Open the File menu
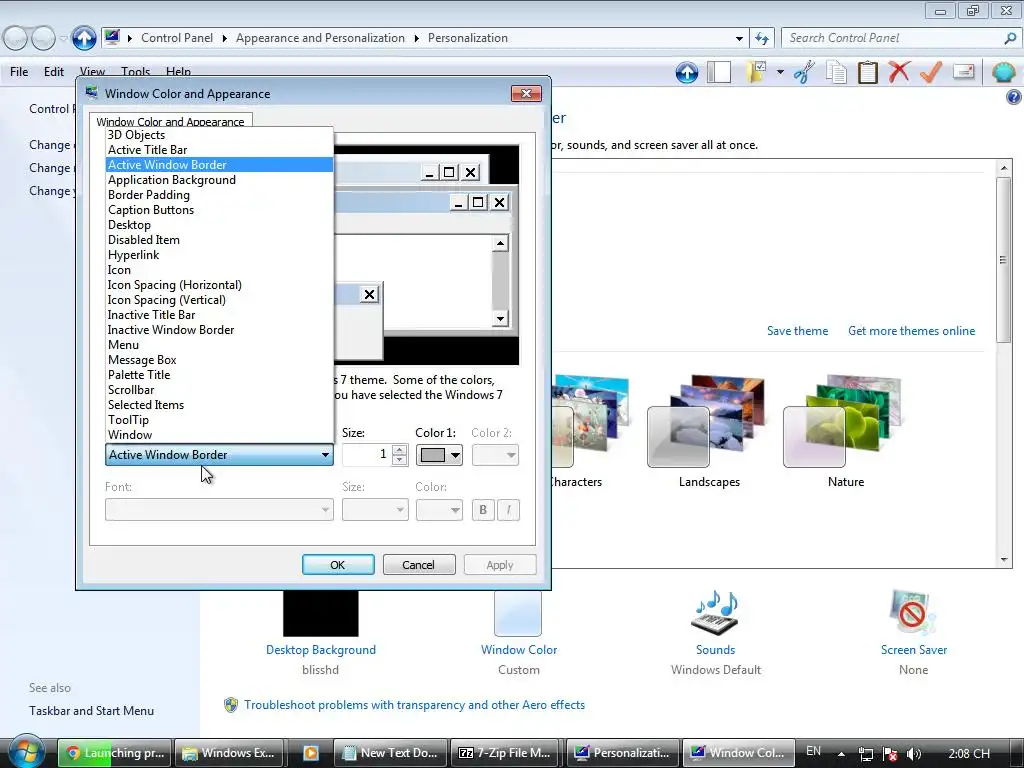This screenshot has width=1024, height=768. (x=19, y=72)
